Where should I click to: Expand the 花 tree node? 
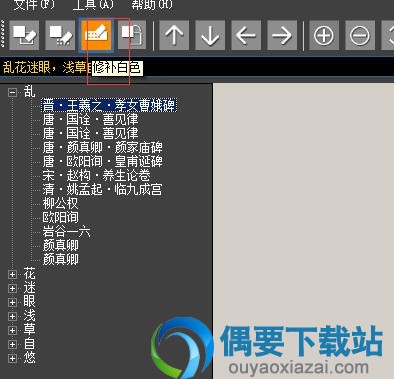tap(13, 274)
